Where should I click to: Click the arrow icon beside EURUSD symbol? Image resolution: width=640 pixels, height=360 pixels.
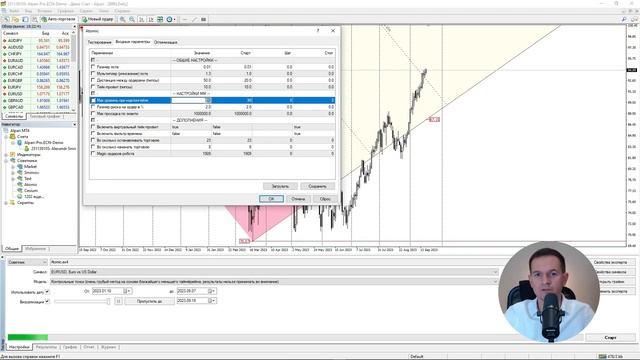(4, 94)
